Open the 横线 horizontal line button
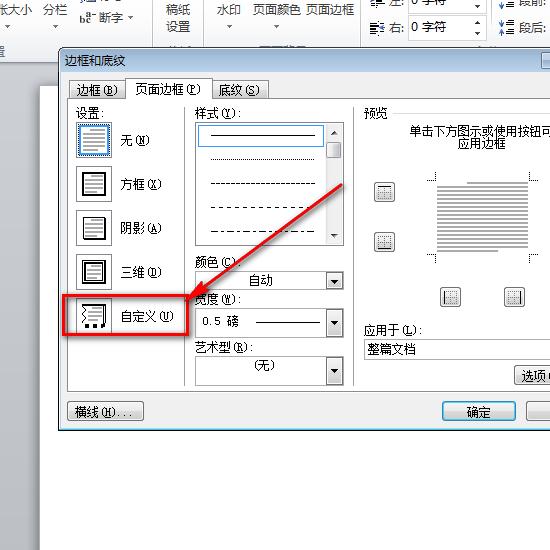The width and height of the screenshot is (550, 550). (x=105, y=411)
